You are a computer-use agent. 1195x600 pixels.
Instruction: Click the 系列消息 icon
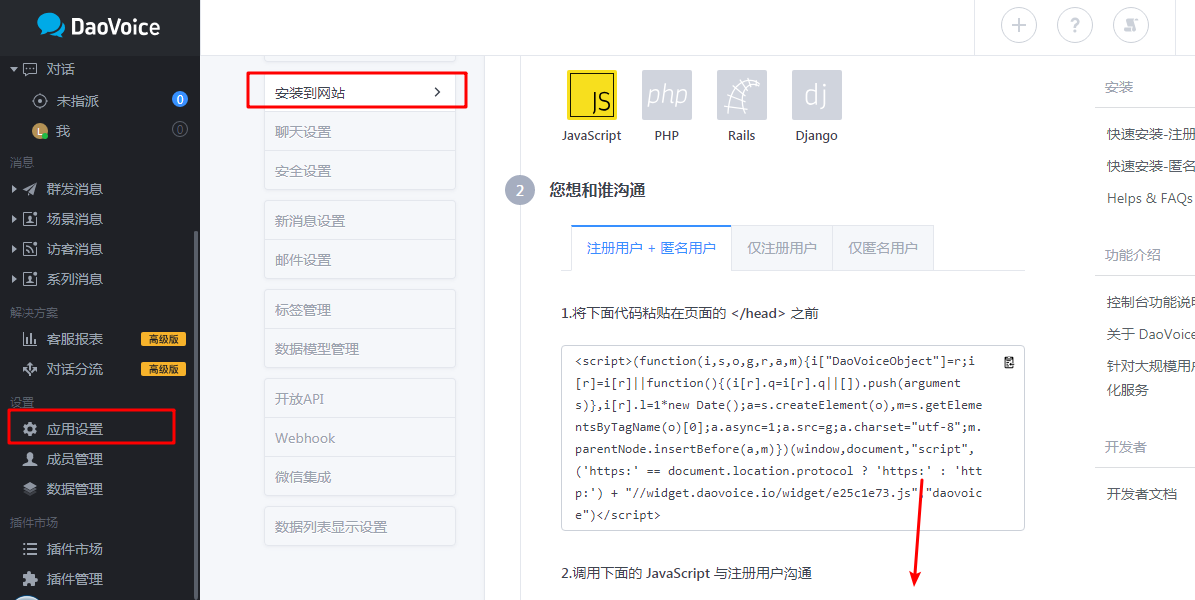(30, 279)
